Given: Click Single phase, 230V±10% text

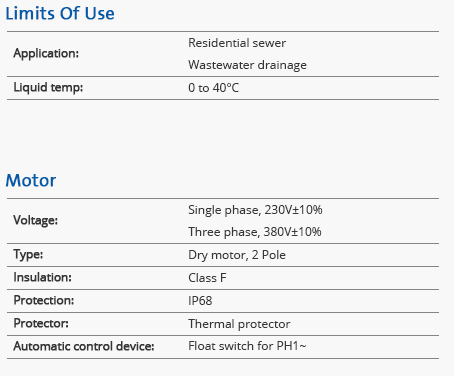Looking at the screenshot, I should tap(255, 210).
